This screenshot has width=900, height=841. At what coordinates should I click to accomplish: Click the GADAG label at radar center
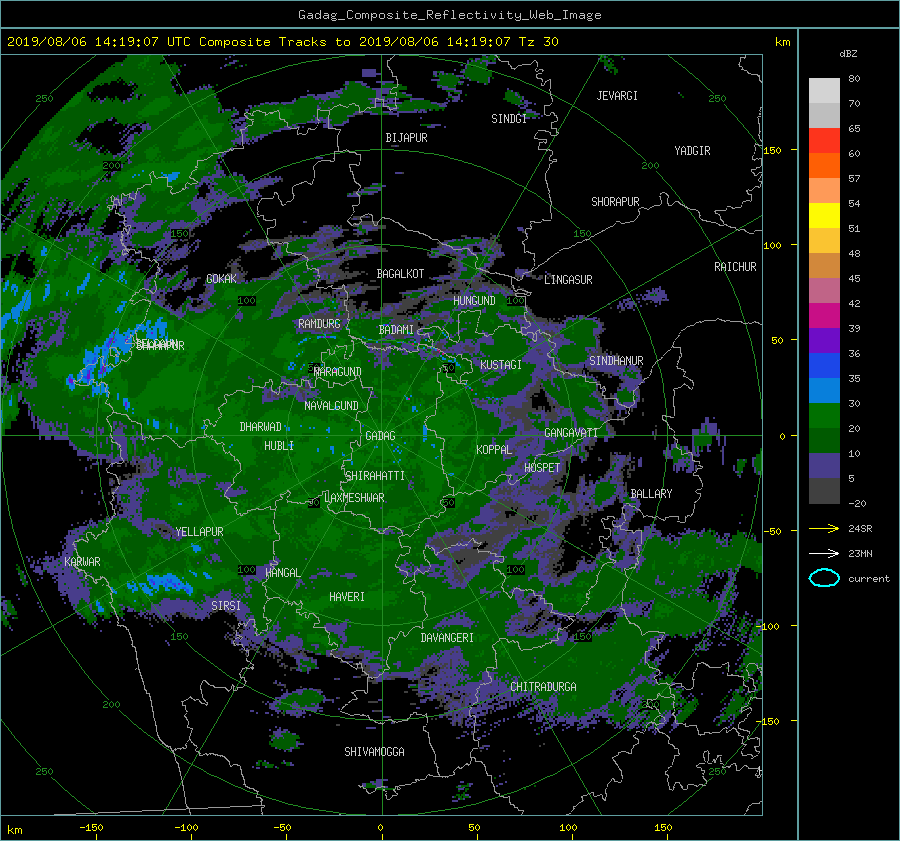tap(380, 436)
